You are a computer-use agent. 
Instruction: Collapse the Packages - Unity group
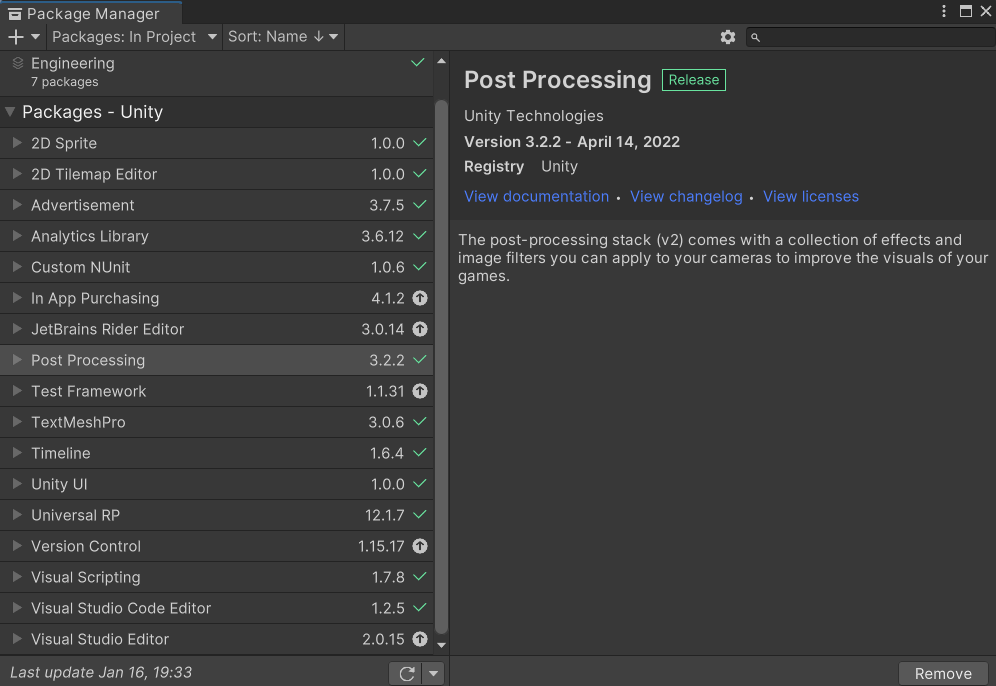pyautogui.click(x=10, y=112)
